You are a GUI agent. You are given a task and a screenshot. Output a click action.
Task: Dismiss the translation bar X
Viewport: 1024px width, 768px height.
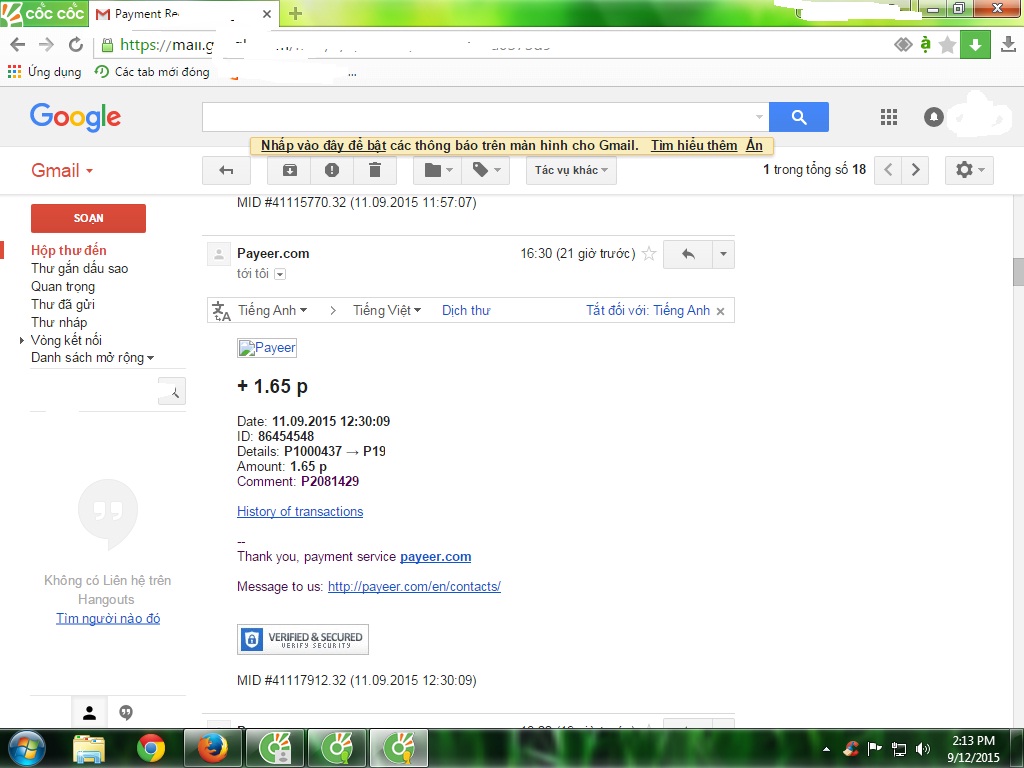click(720, 312)
